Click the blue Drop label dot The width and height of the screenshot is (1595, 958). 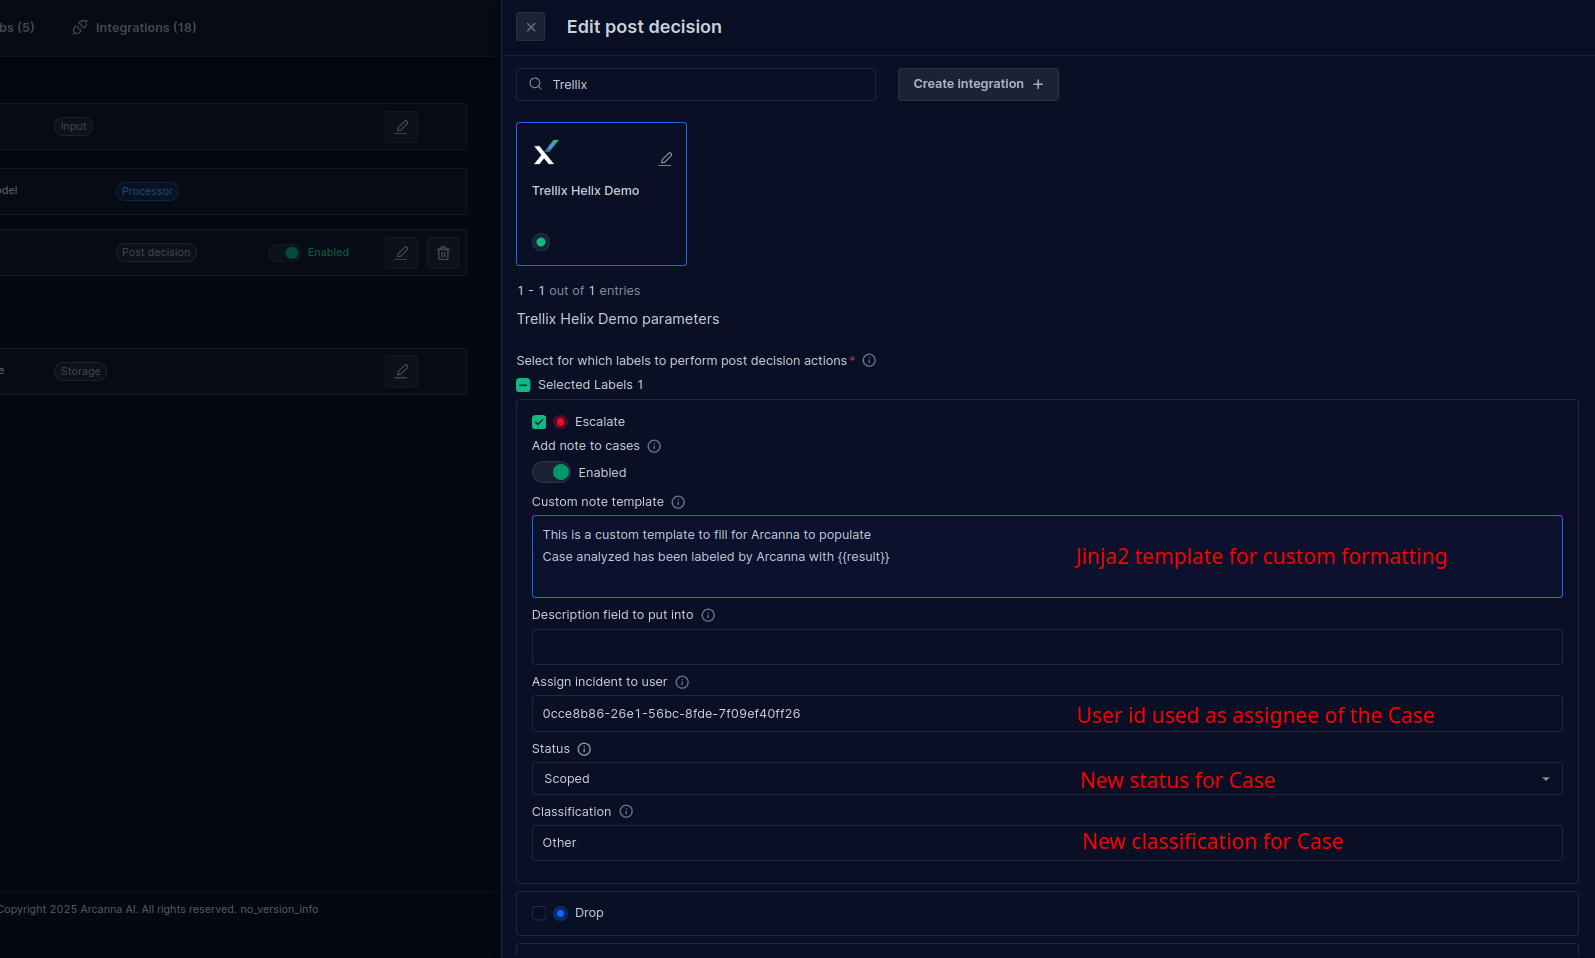point(560,913)
